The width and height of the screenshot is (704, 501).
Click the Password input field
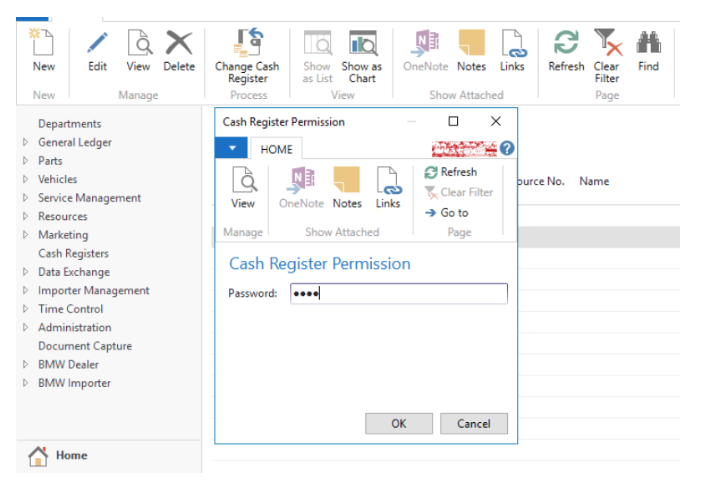coord(398,294)
